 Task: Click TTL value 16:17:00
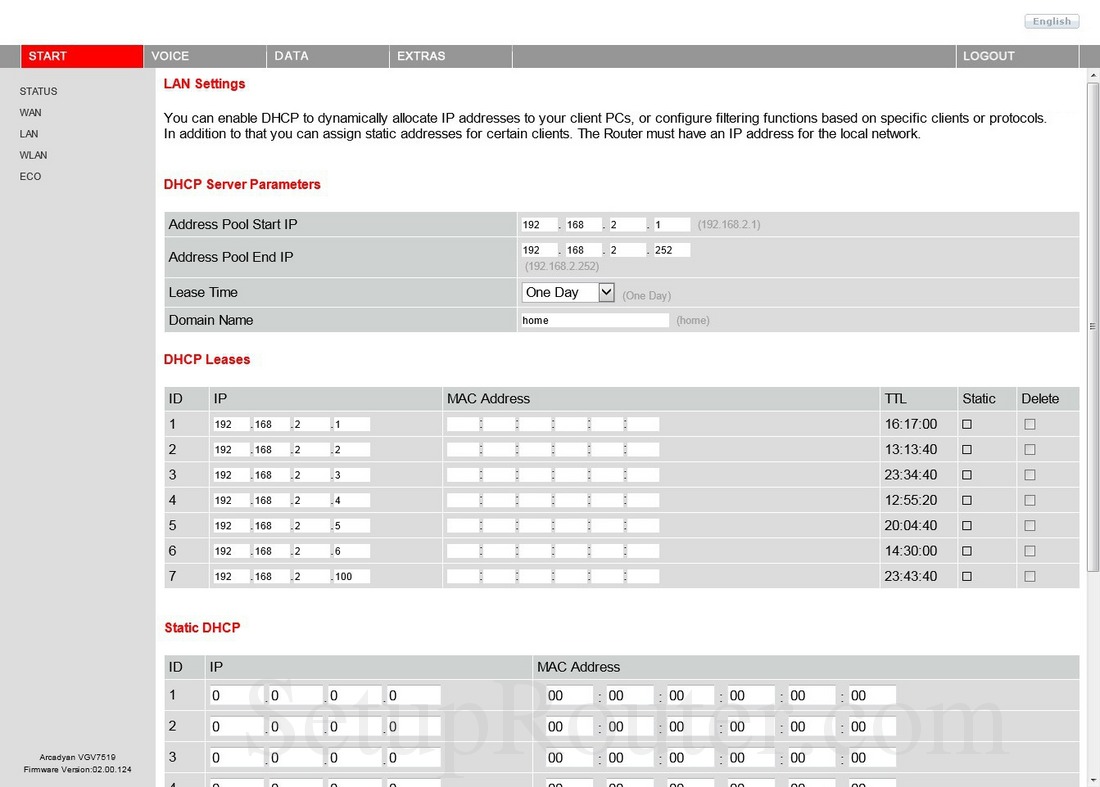[x=911, y=424]
